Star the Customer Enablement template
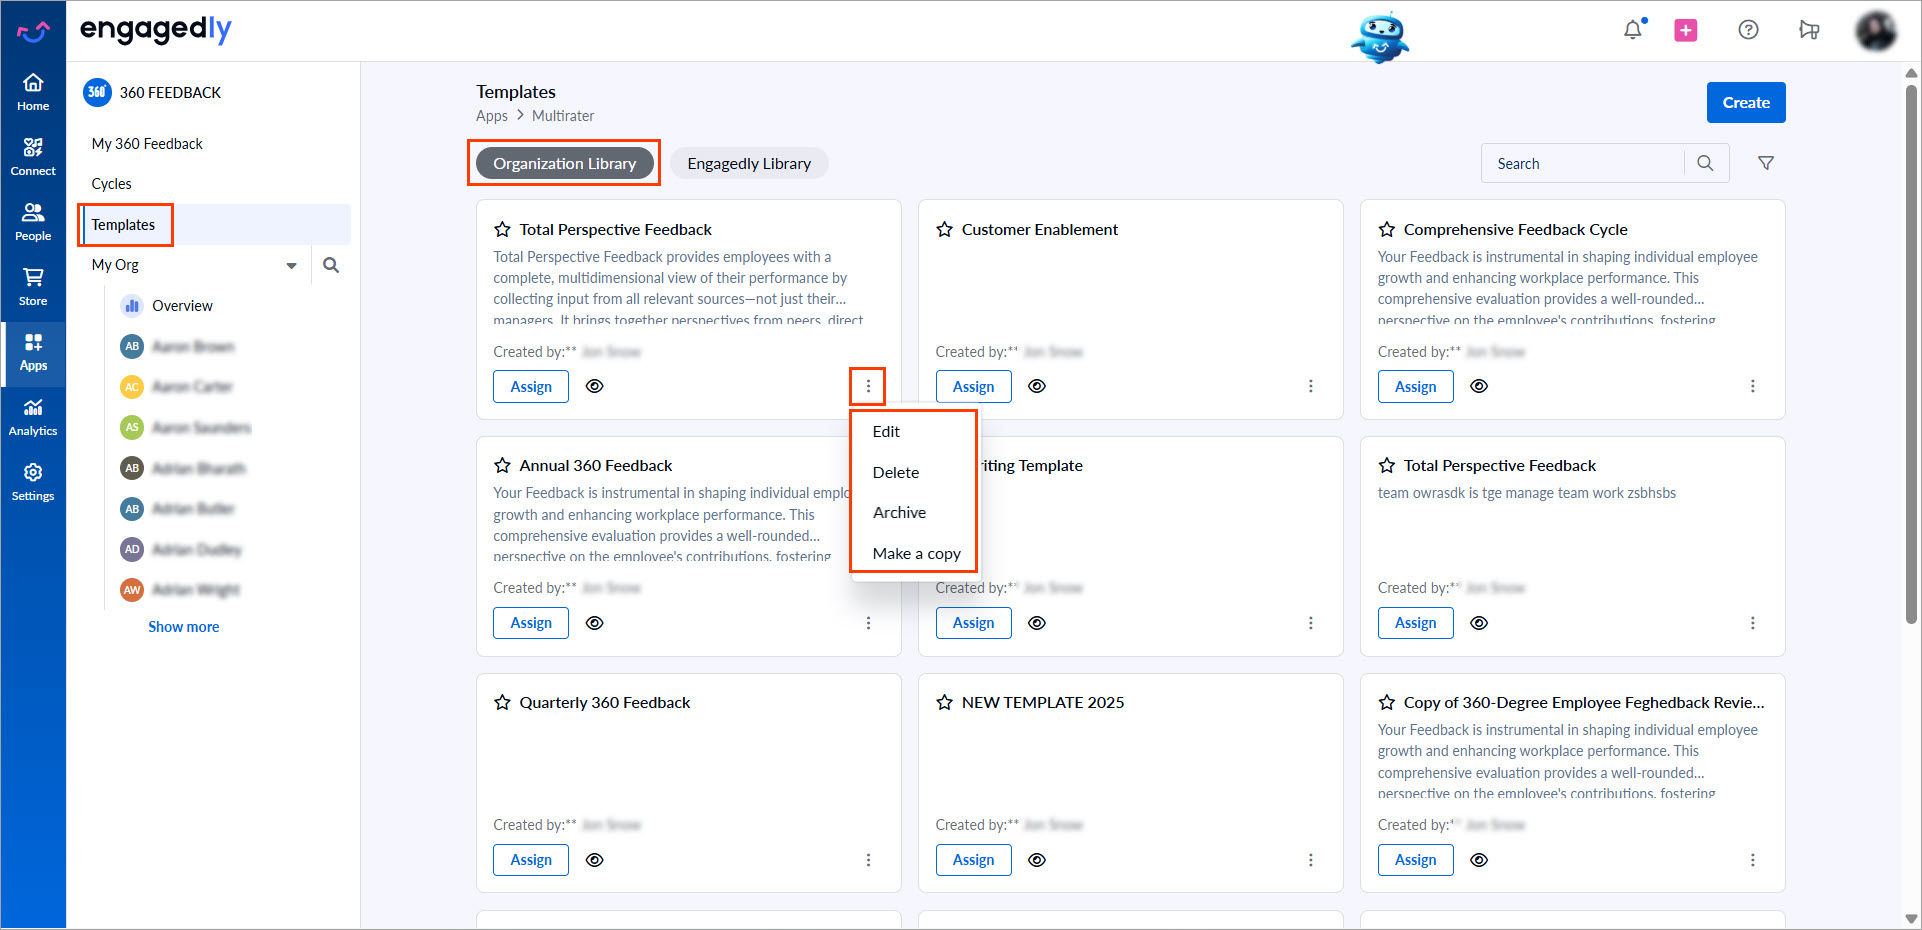 [944, 229]
